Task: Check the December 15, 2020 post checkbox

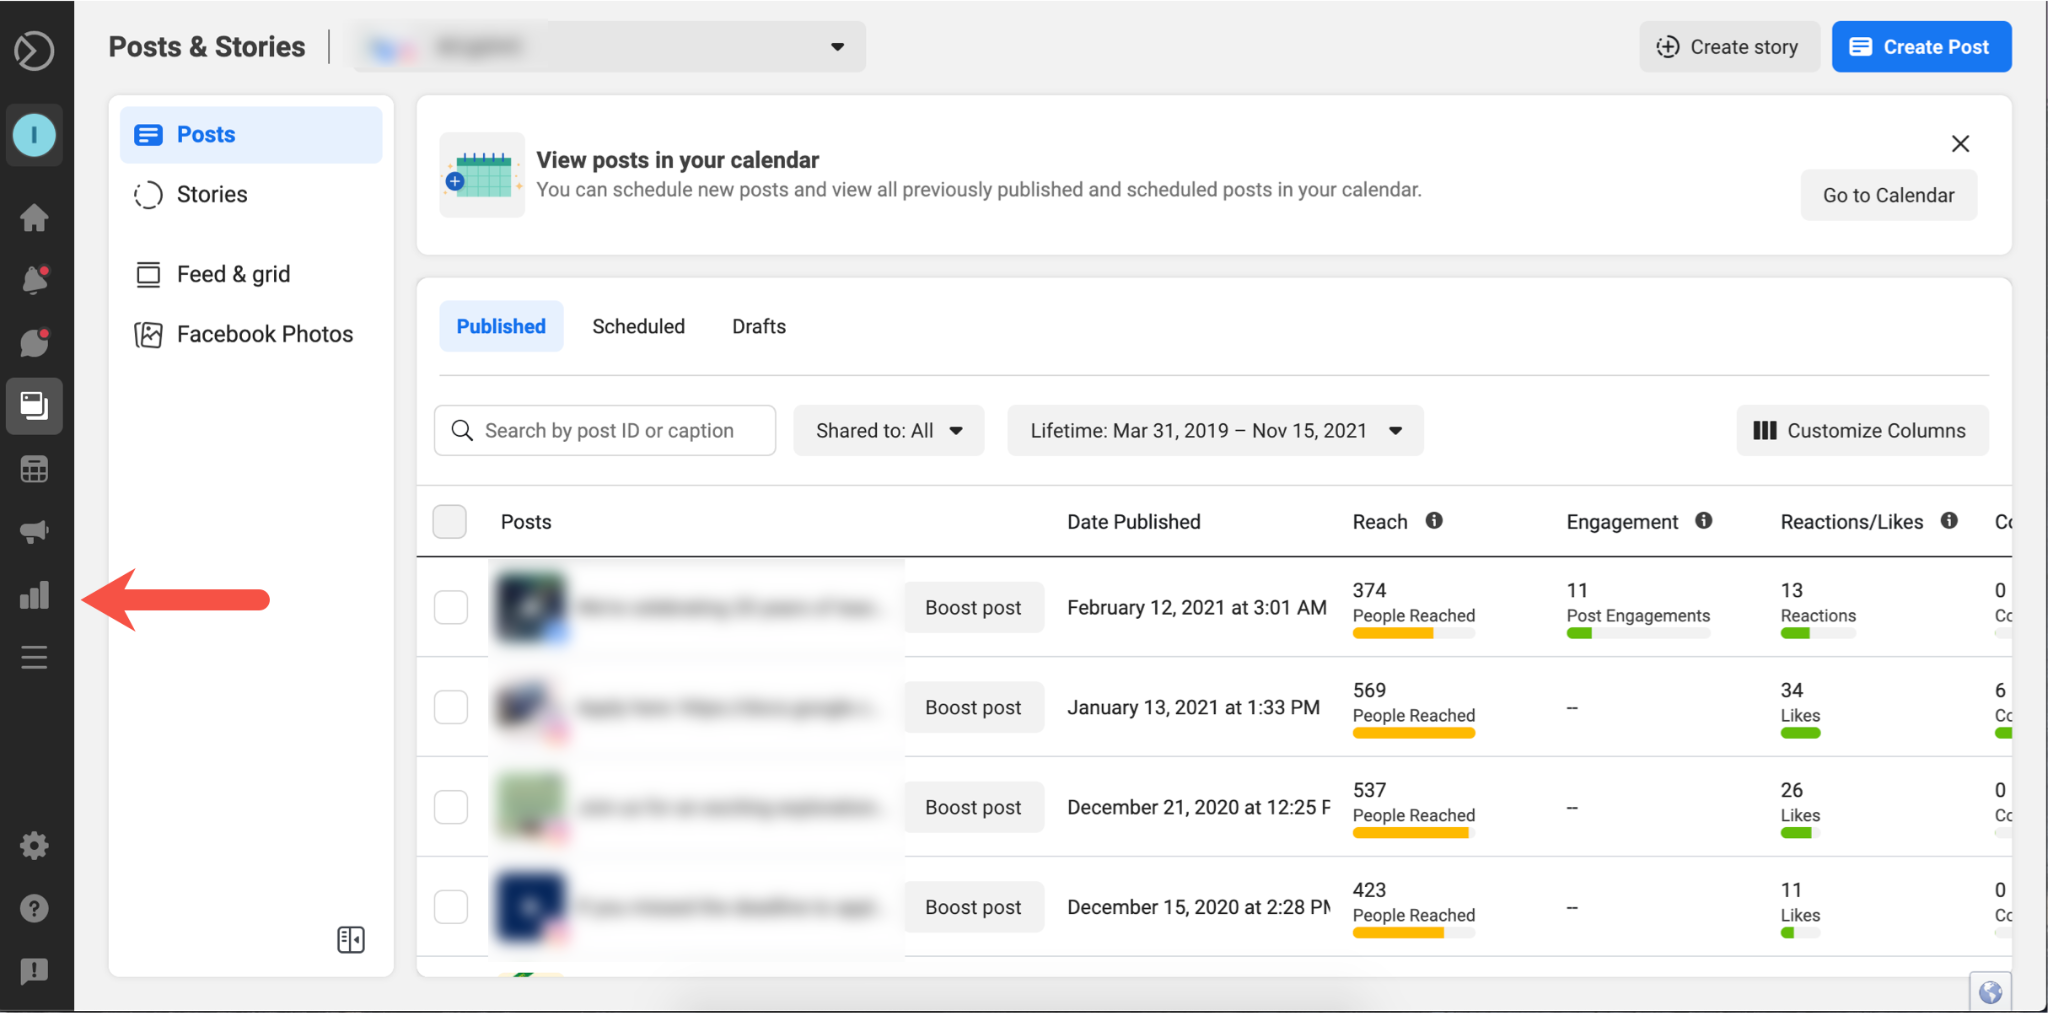Action: [451, 907]
